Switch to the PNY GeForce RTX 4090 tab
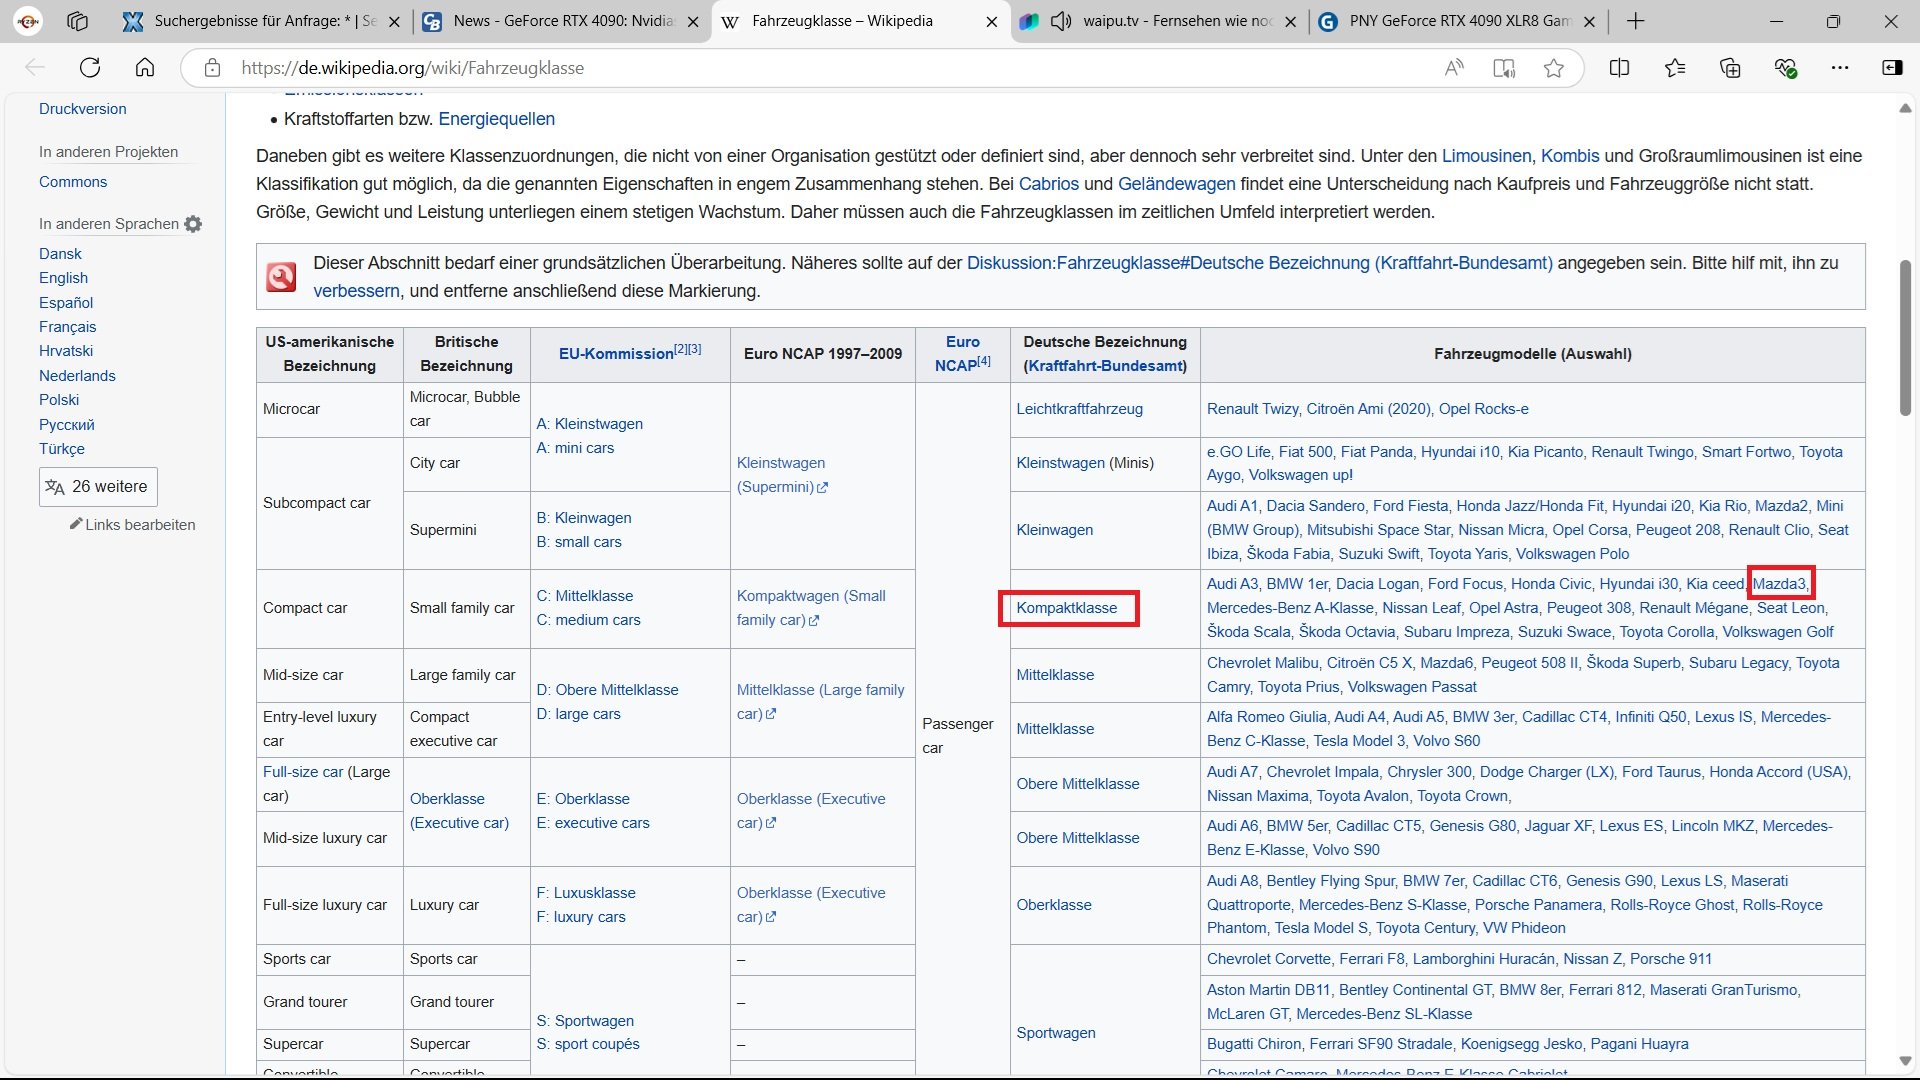Viewport: 1922px width, 1080px height. (1458, 21)
